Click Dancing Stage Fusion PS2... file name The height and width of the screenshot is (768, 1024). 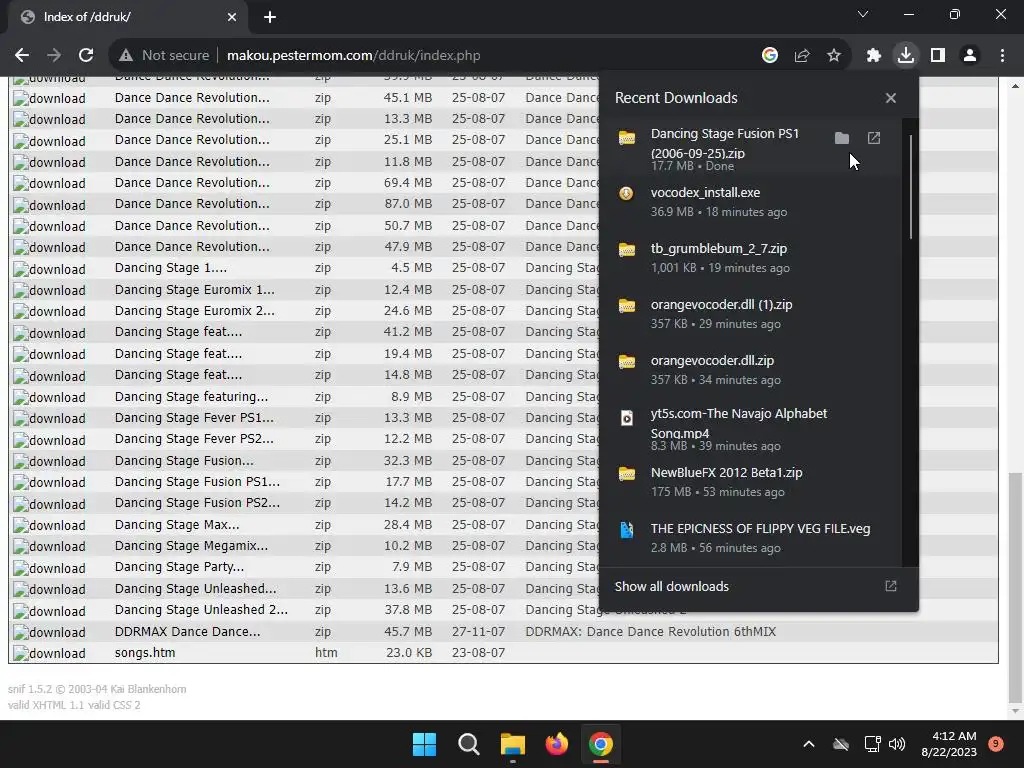pyautogui.click(x=197, y=503)
